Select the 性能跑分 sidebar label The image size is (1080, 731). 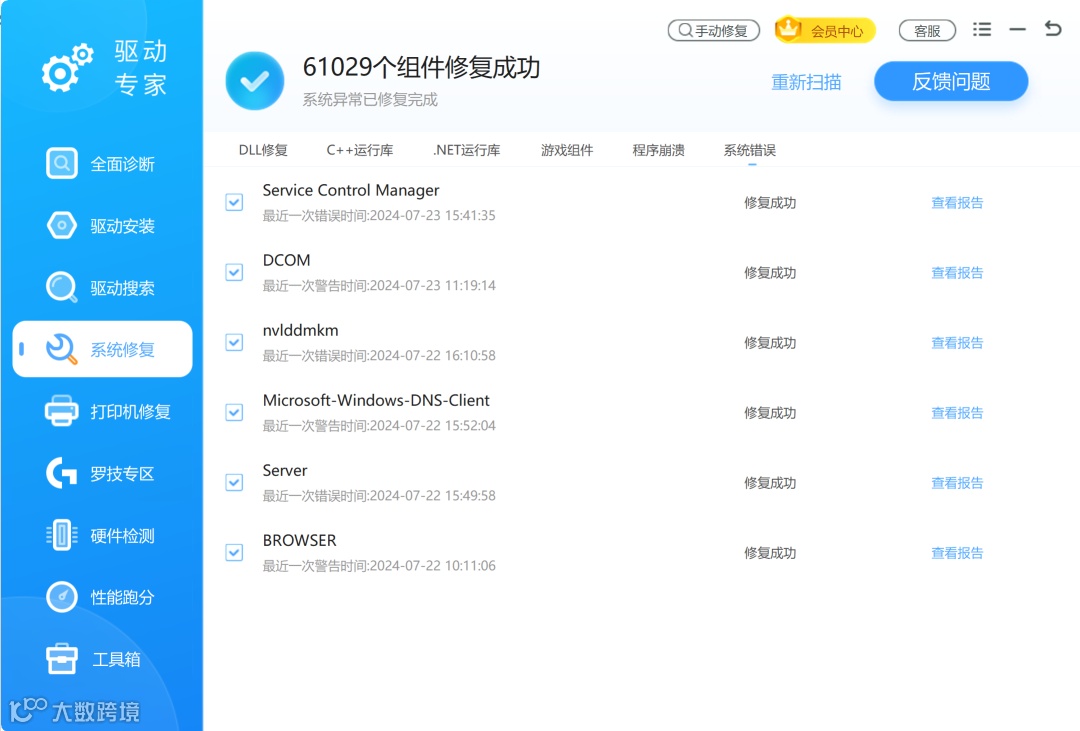(123, 597)
